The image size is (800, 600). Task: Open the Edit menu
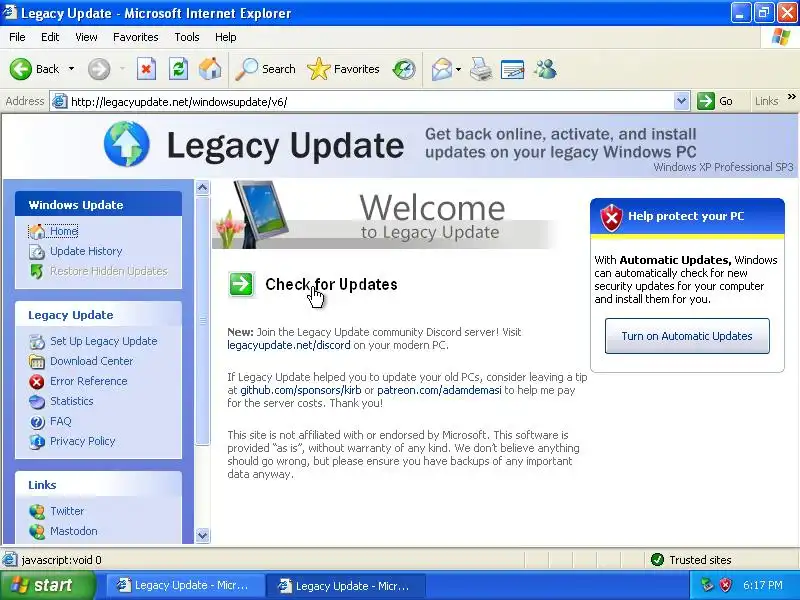(x=50, y=37)
